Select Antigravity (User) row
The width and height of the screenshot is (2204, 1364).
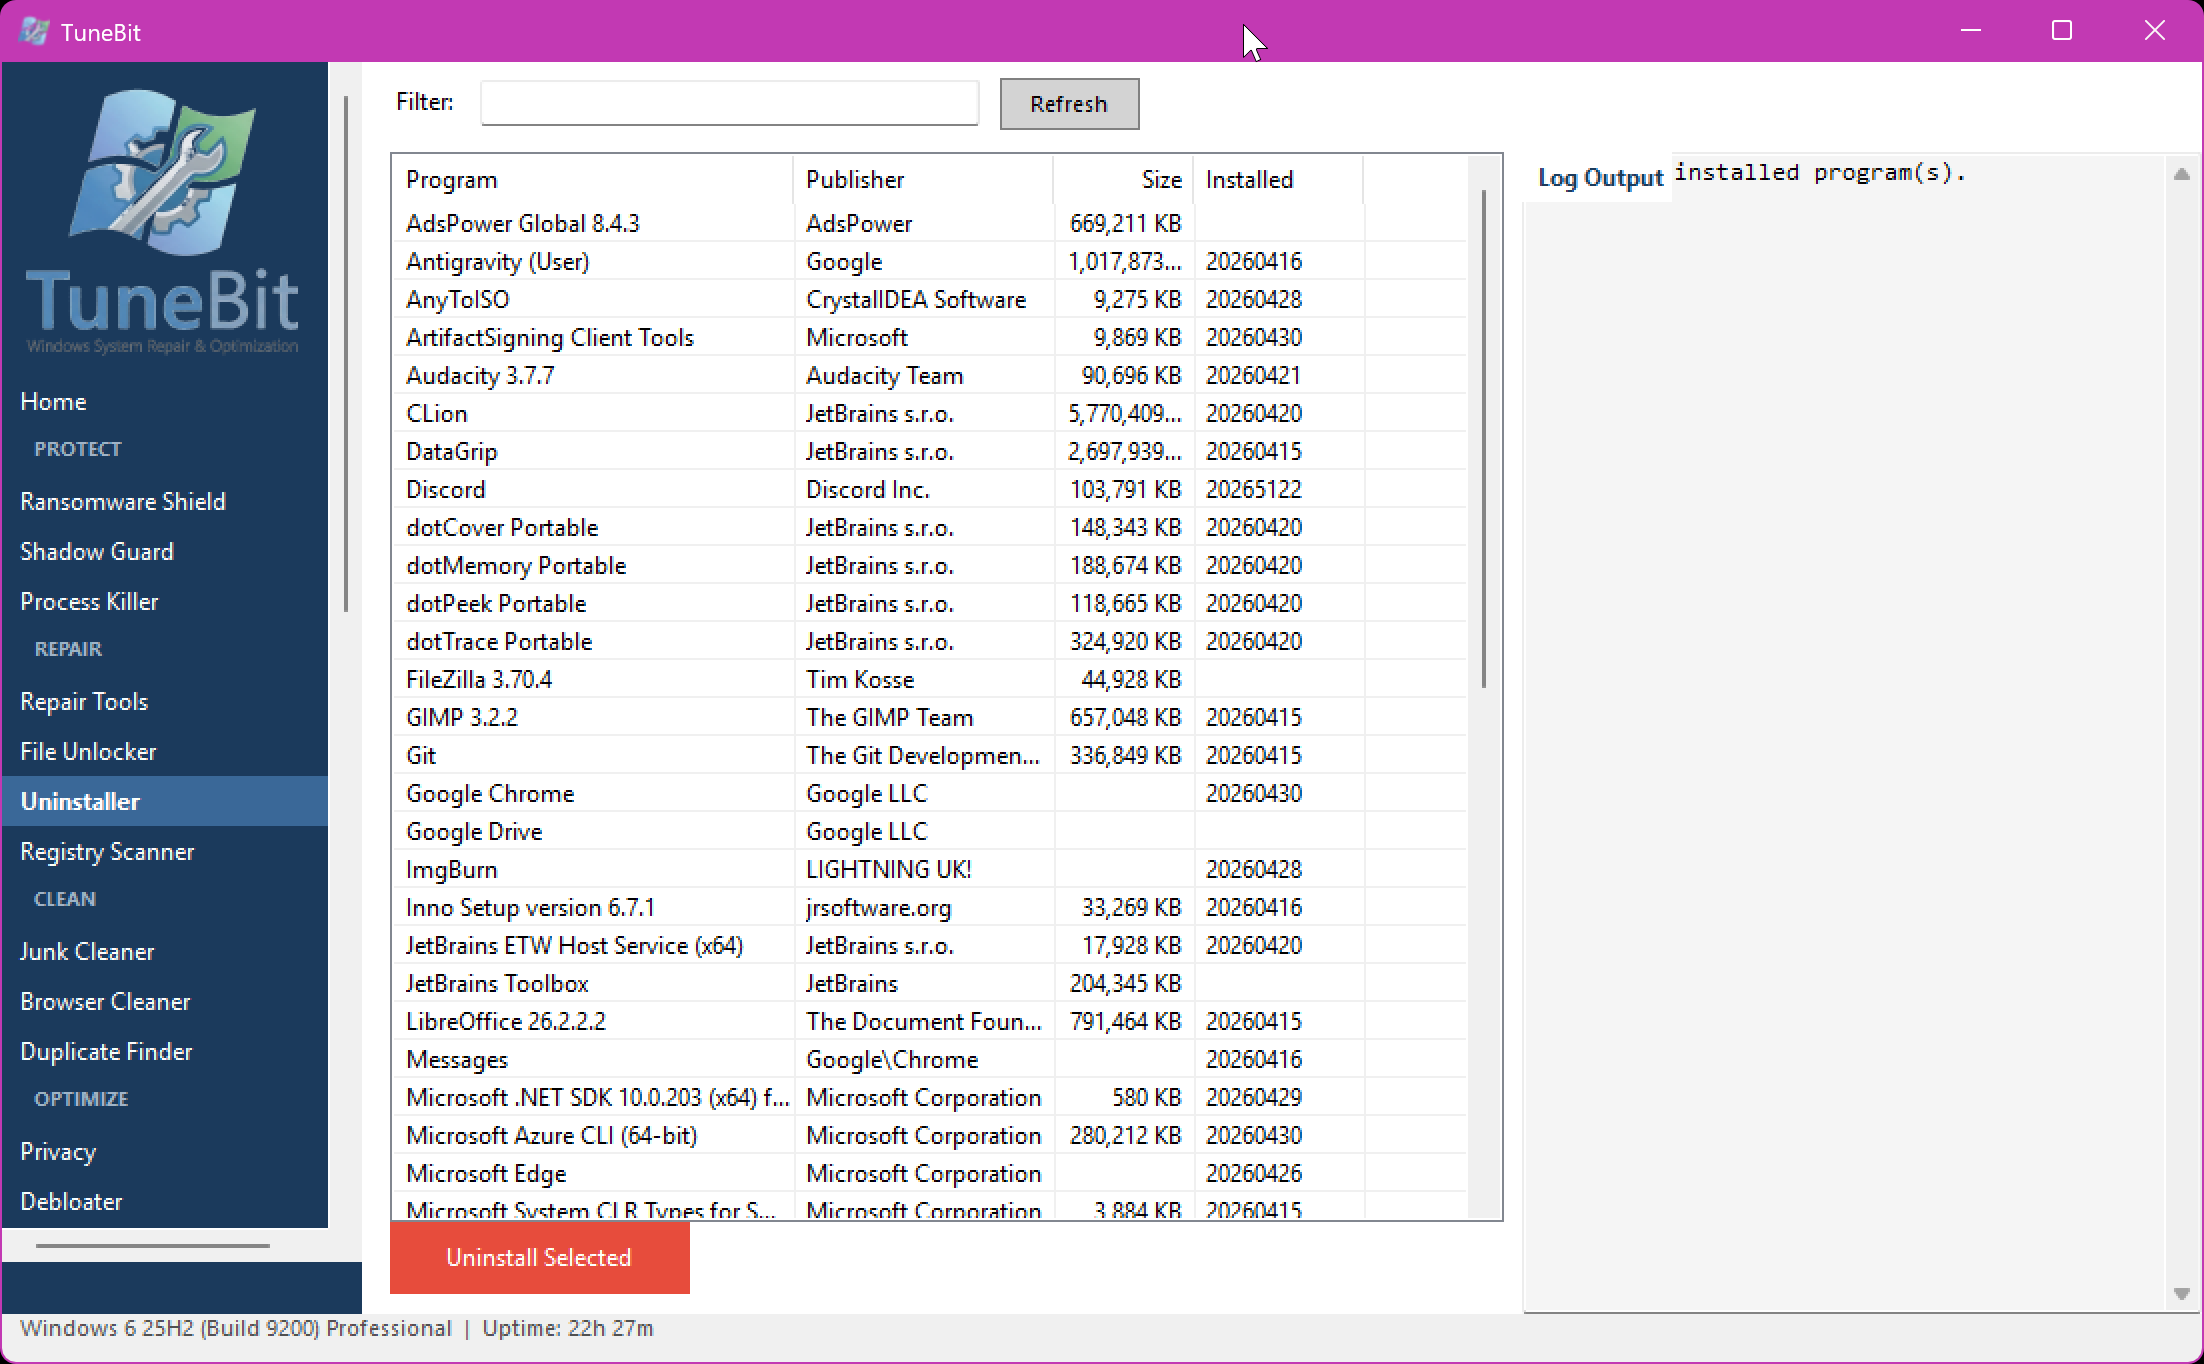click(930, 261)
